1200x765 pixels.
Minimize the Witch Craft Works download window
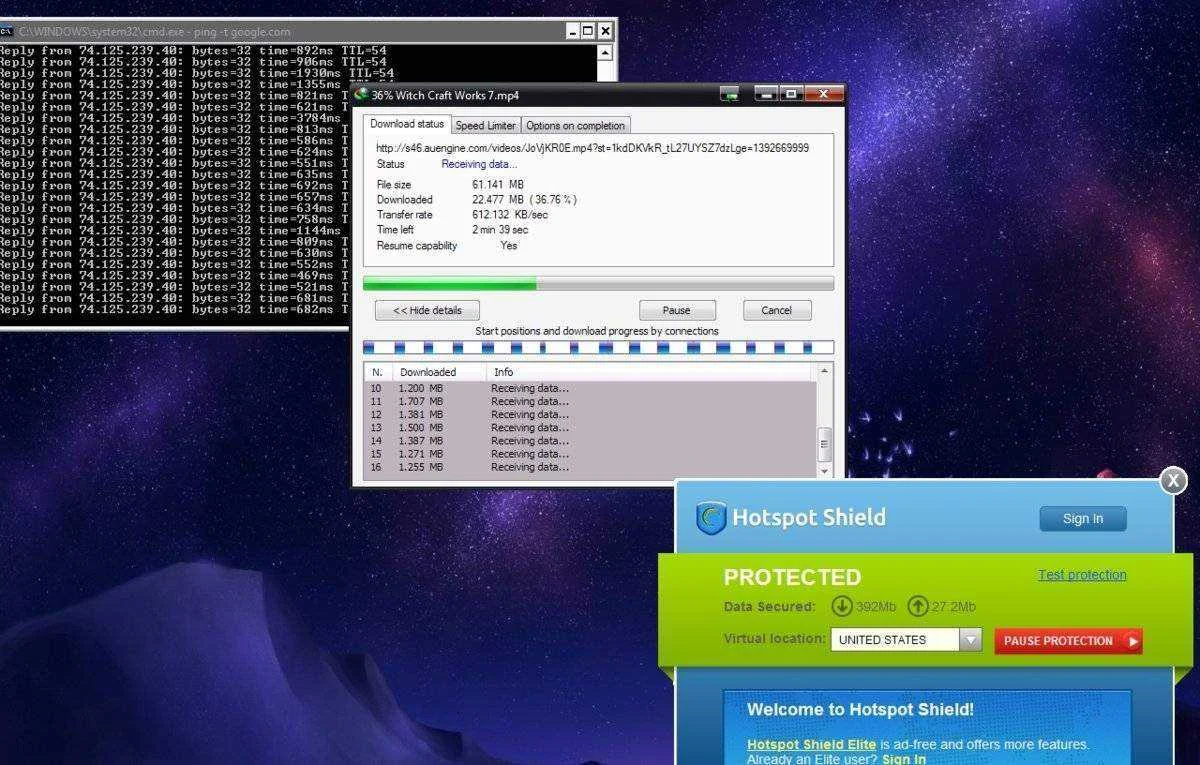coord(767,94)
